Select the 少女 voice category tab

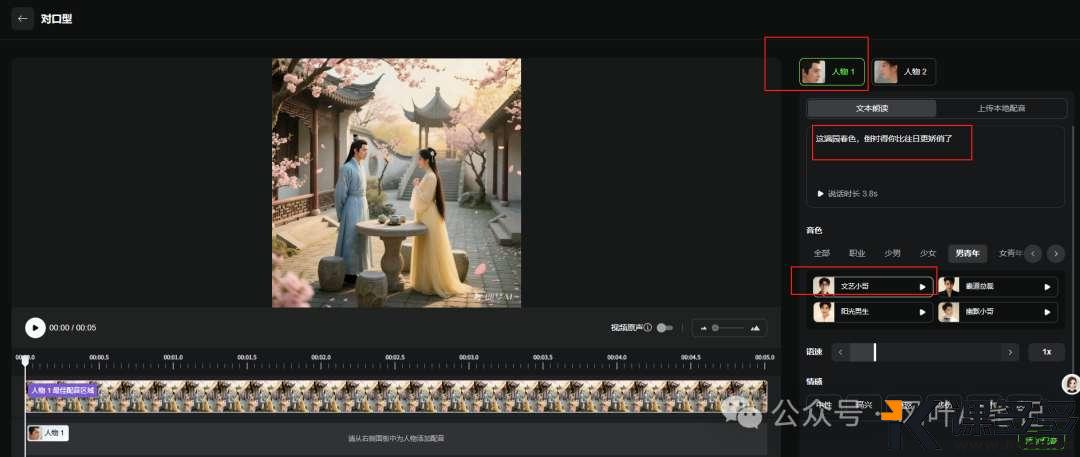coord(928,254)
